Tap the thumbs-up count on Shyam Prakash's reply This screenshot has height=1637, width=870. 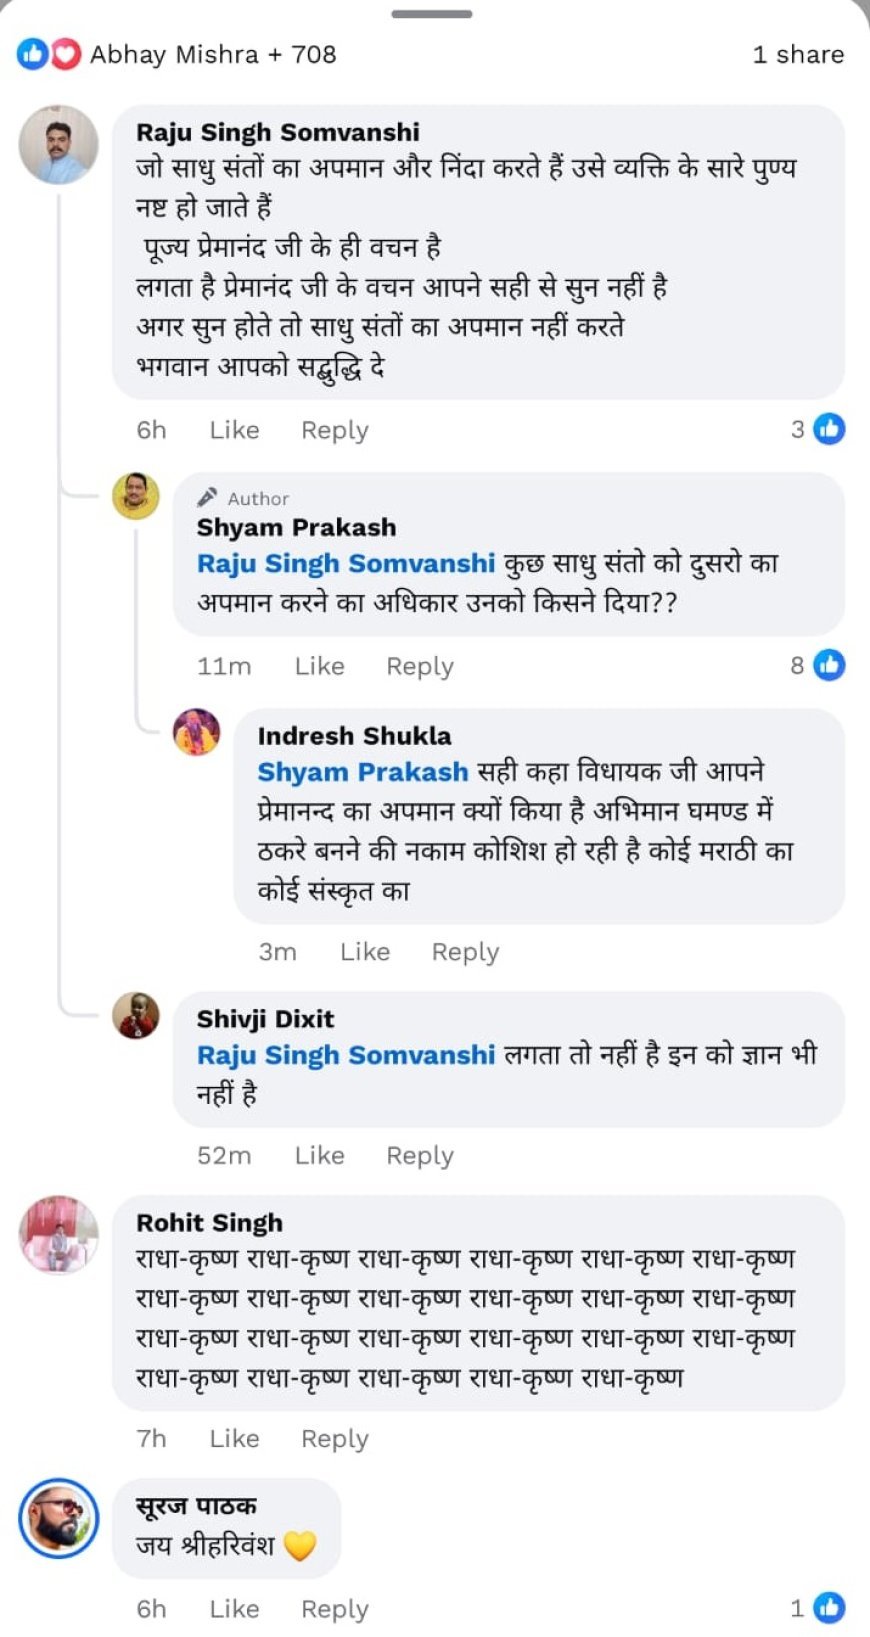829,665
